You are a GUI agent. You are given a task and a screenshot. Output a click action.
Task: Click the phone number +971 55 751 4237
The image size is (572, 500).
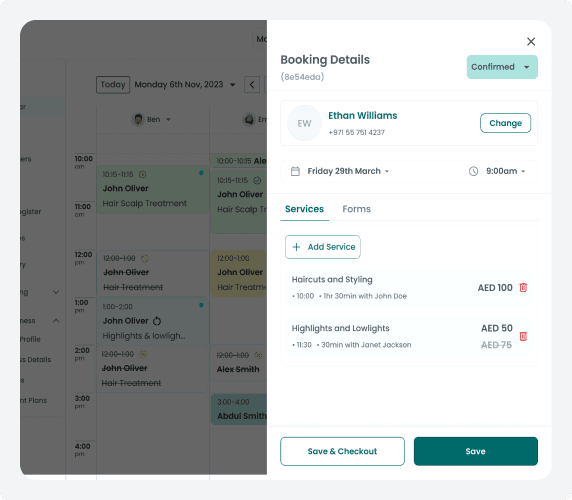coord(356,132)
